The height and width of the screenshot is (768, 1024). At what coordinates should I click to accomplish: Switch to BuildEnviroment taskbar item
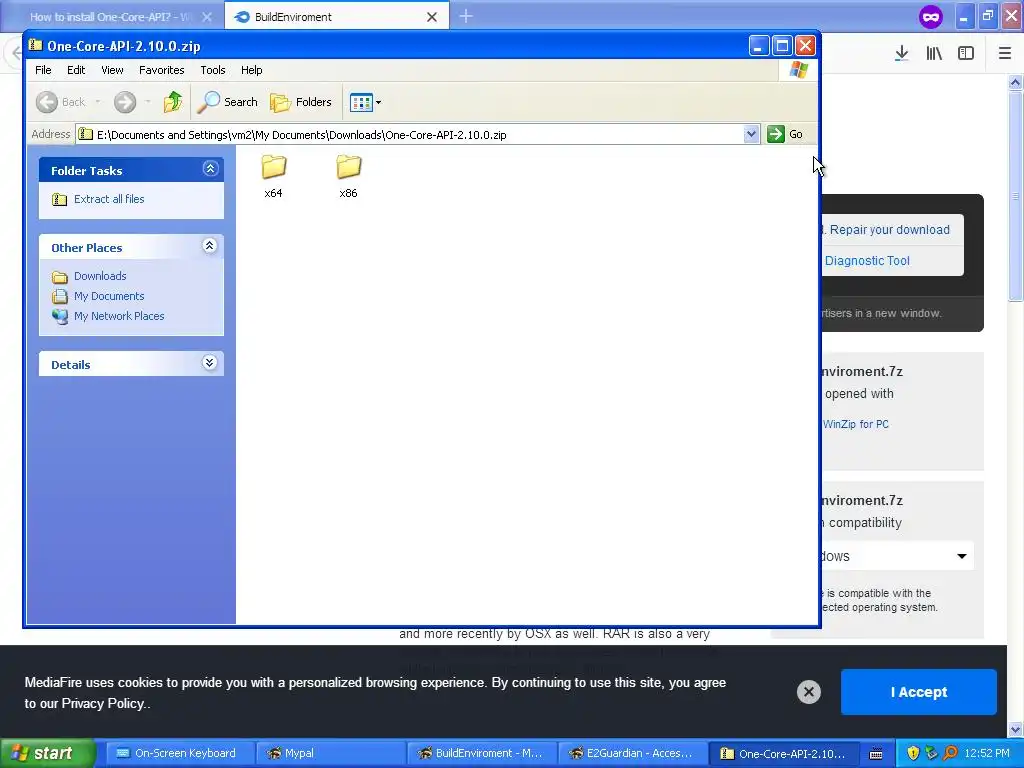481,753
